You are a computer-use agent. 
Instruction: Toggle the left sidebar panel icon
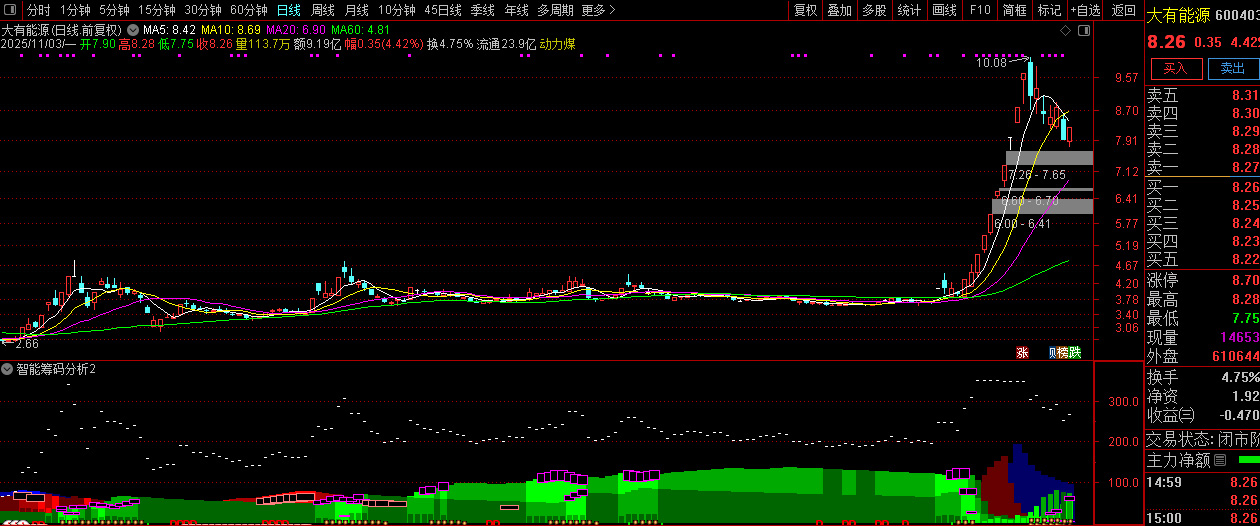tap(10, 10)
